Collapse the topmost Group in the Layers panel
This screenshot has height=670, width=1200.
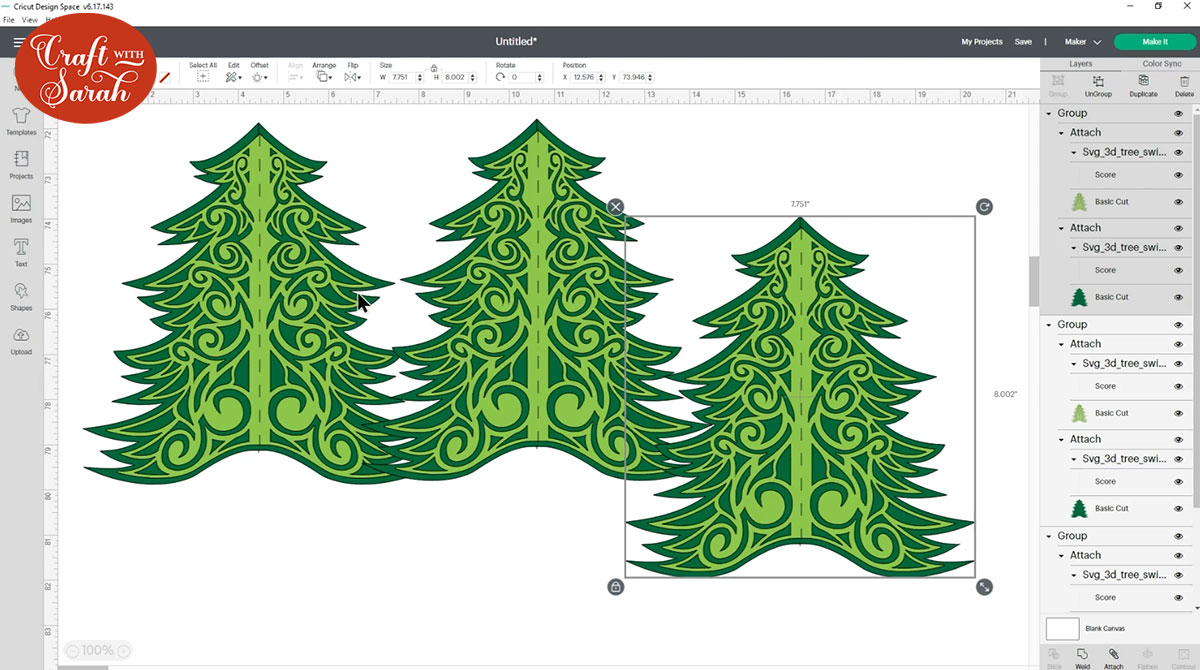(x=1050, y=113)
